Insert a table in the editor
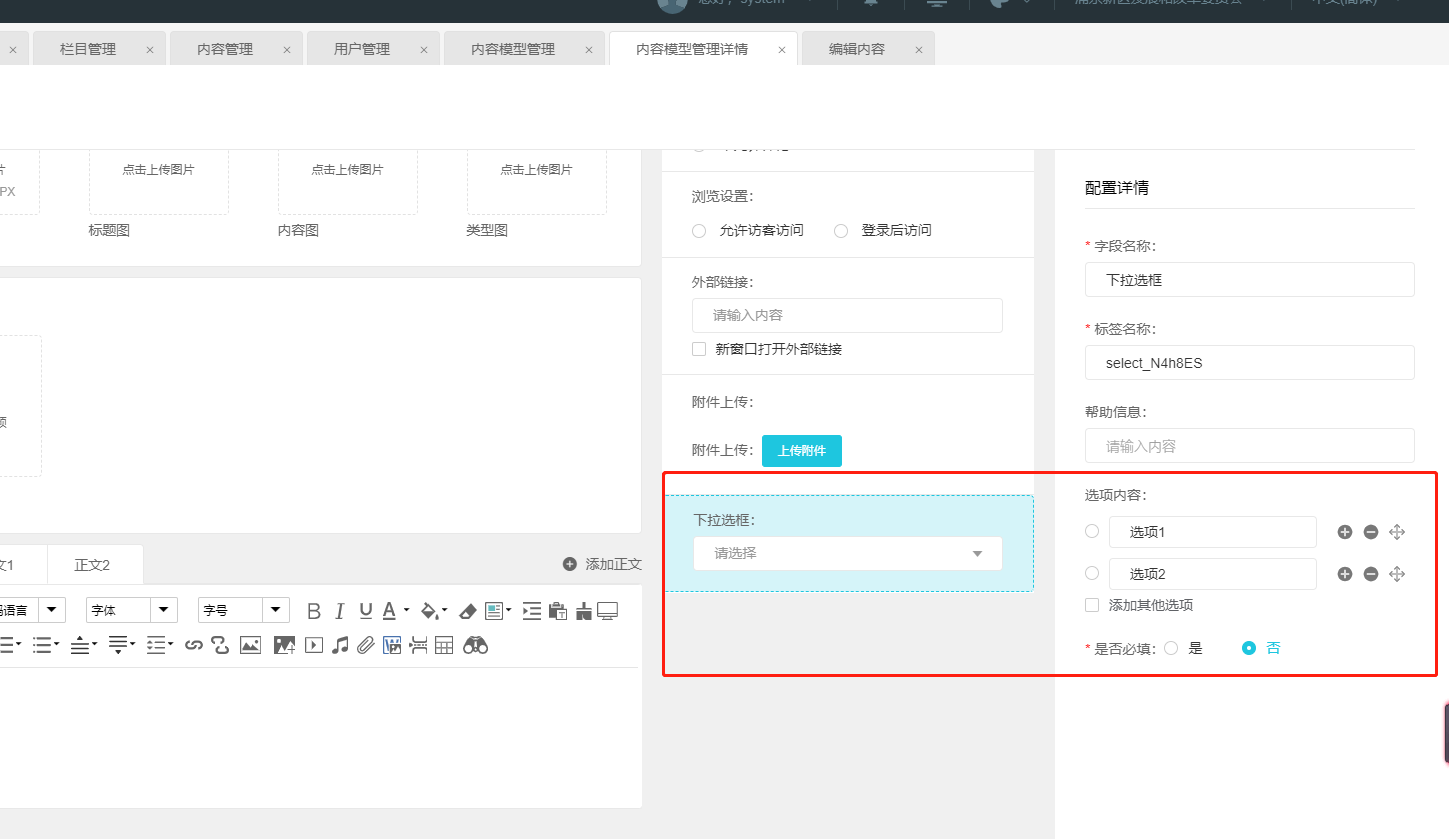 (x=444, y=646)
